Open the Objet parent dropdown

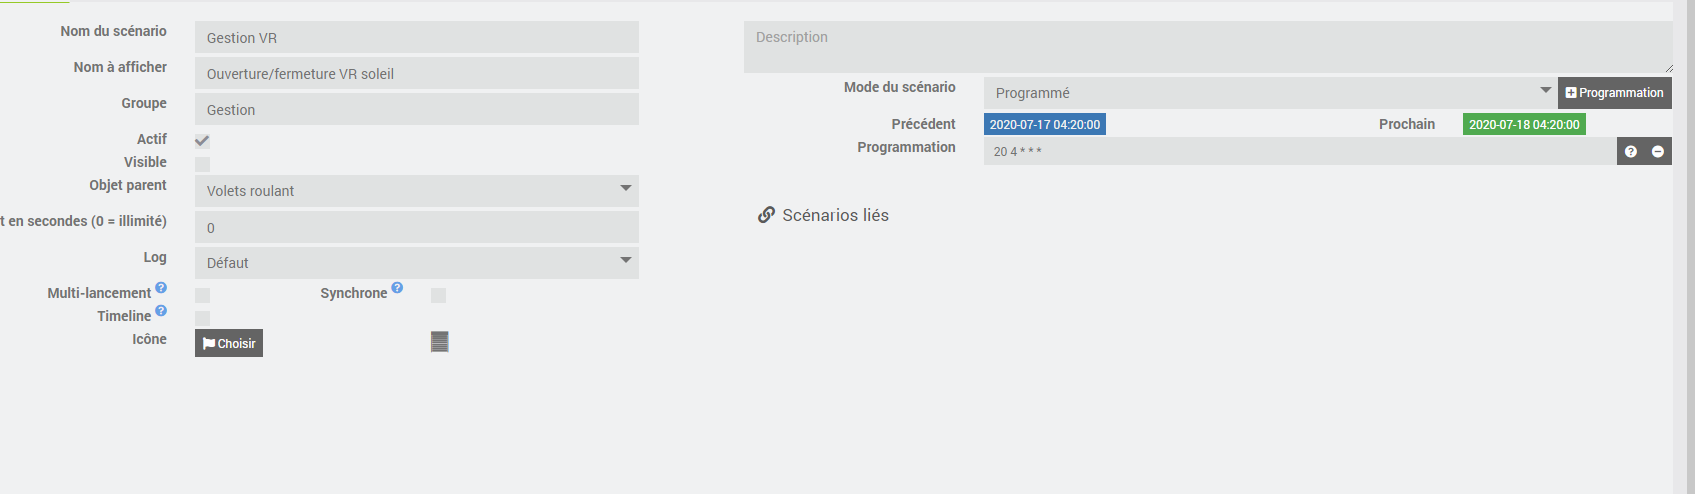tap(416, 191)
